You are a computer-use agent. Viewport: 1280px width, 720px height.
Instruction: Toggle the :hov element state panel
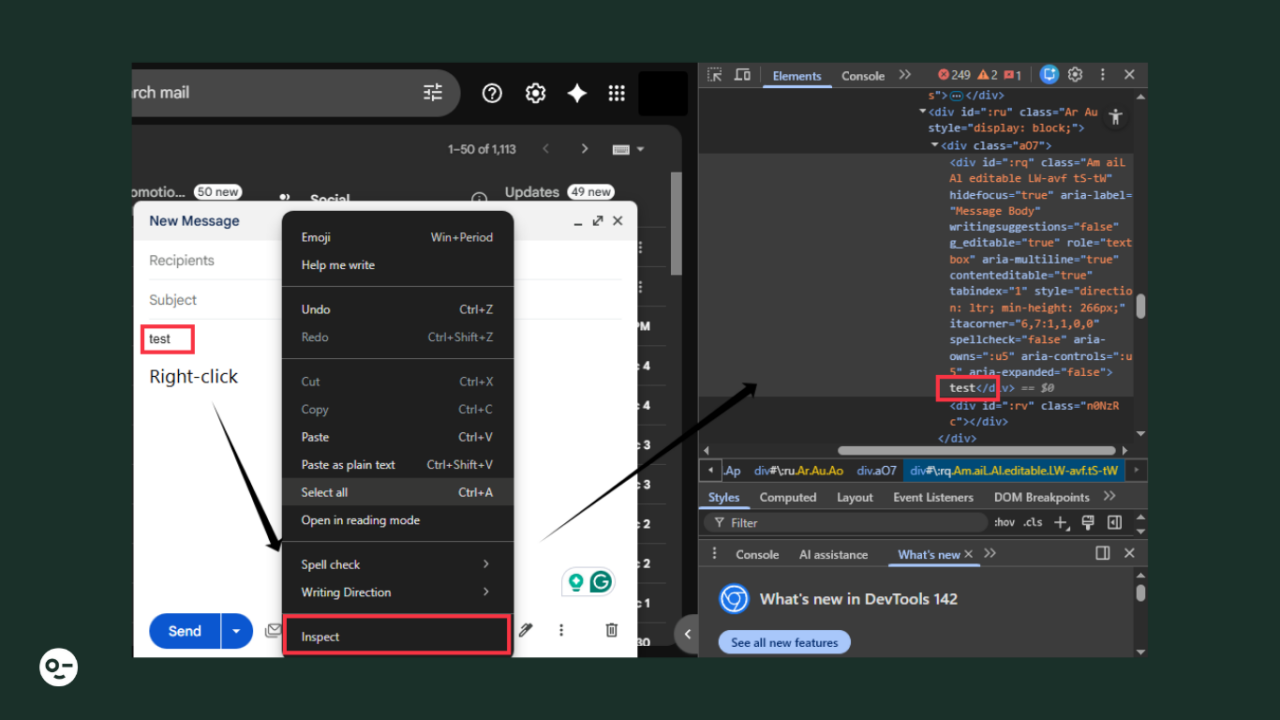(1004, 523)
